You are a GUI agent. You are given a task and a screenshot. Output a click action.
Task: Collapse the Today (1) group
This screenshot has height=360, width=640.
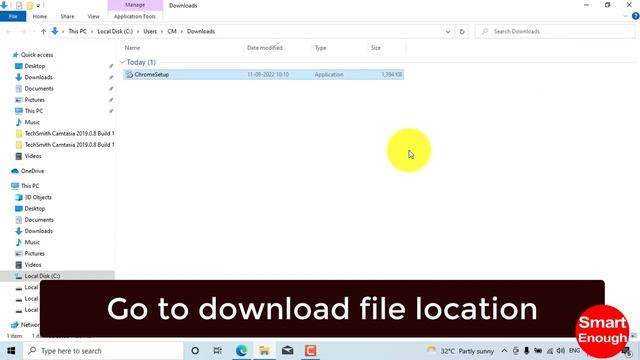[x=122, y=62]
